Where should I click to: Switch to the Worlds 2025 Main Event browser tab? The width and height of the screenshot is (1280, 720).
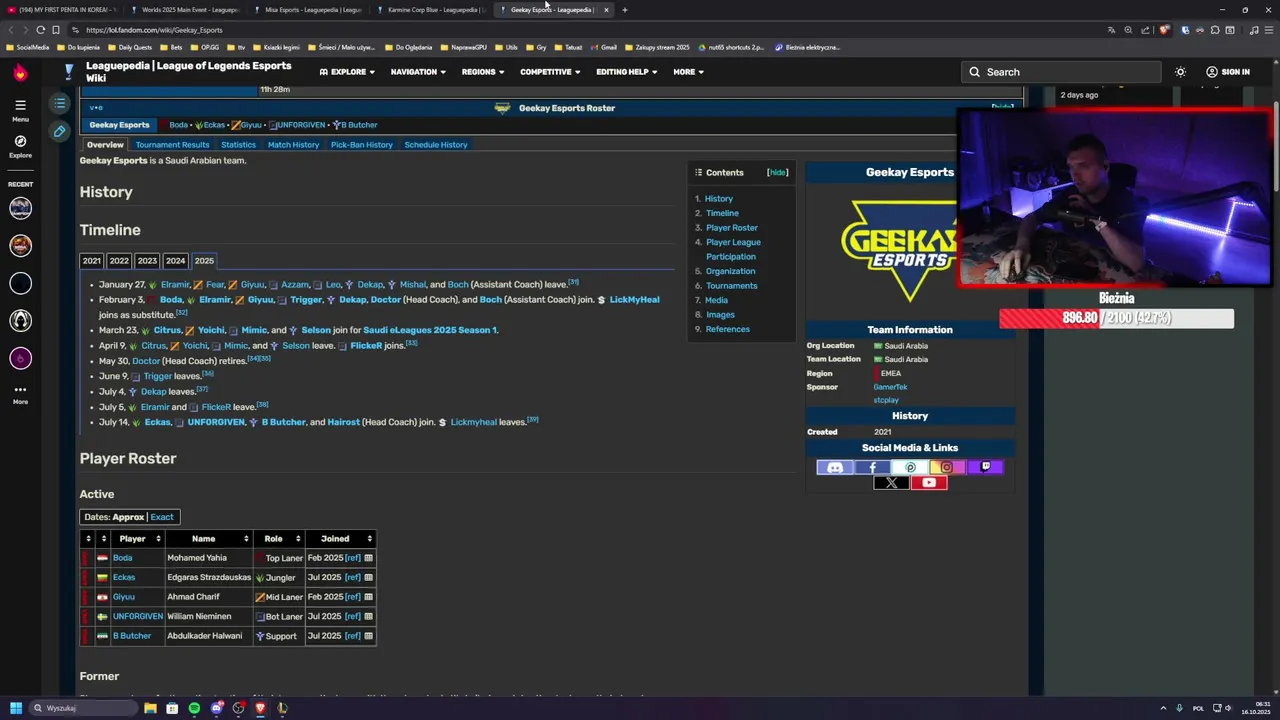pos(186,10)
